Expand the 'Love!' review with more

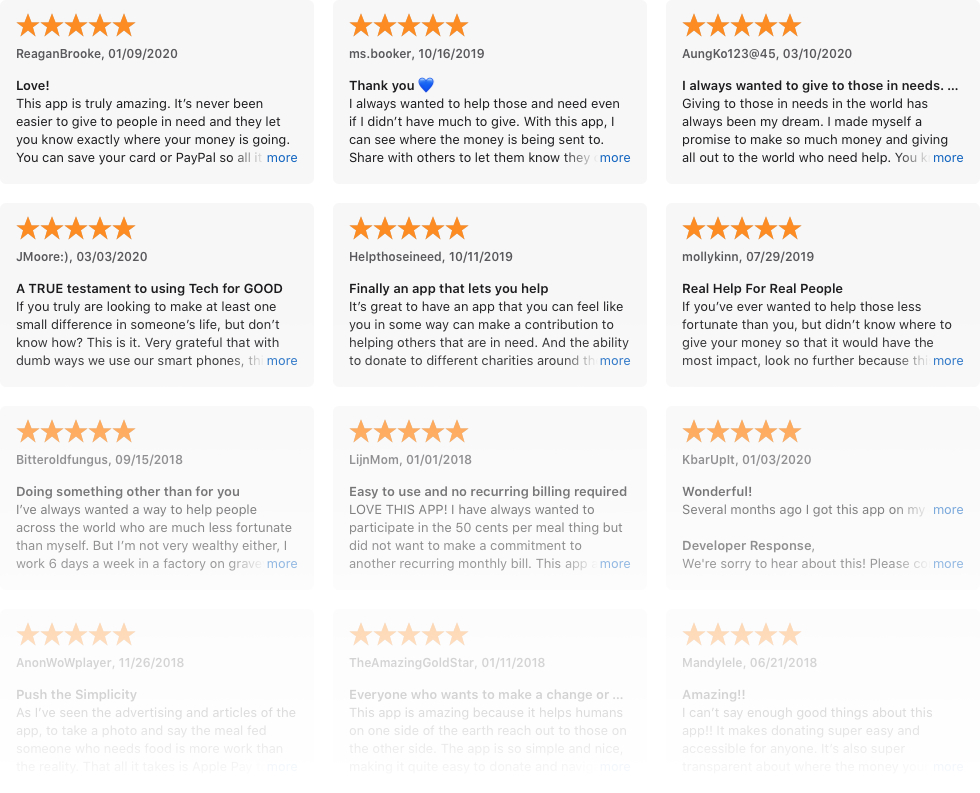(282, 157)
